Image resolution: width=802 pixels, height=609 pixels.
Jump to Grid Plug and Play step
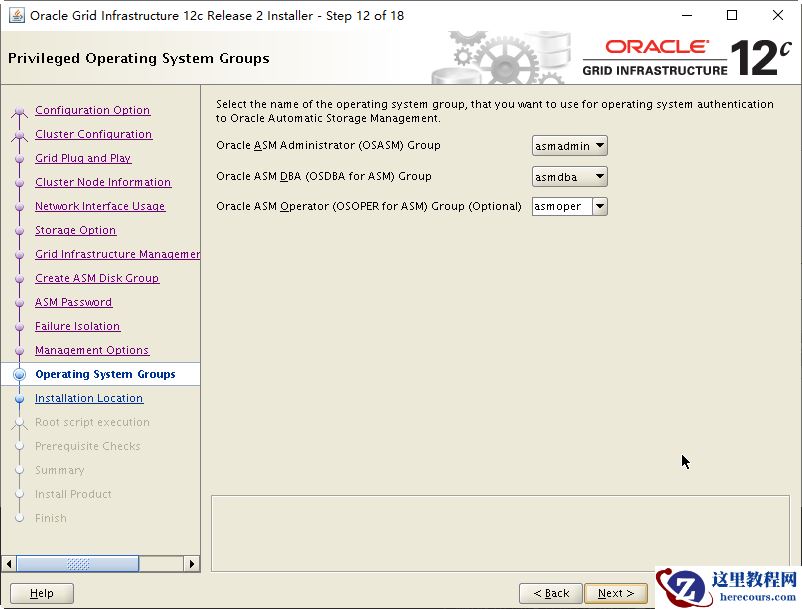coord(83,158)
